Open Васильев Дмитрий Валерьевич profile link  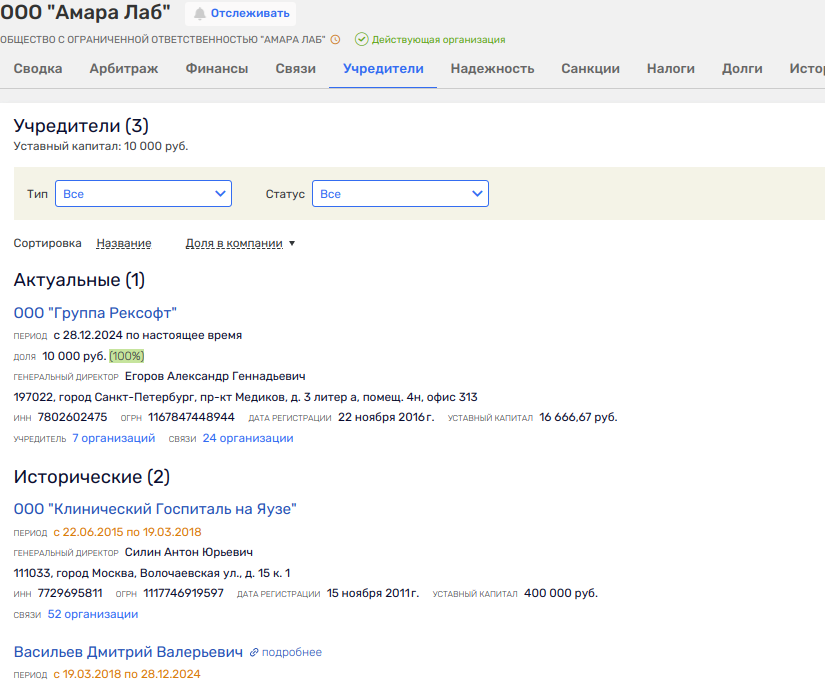128,652
